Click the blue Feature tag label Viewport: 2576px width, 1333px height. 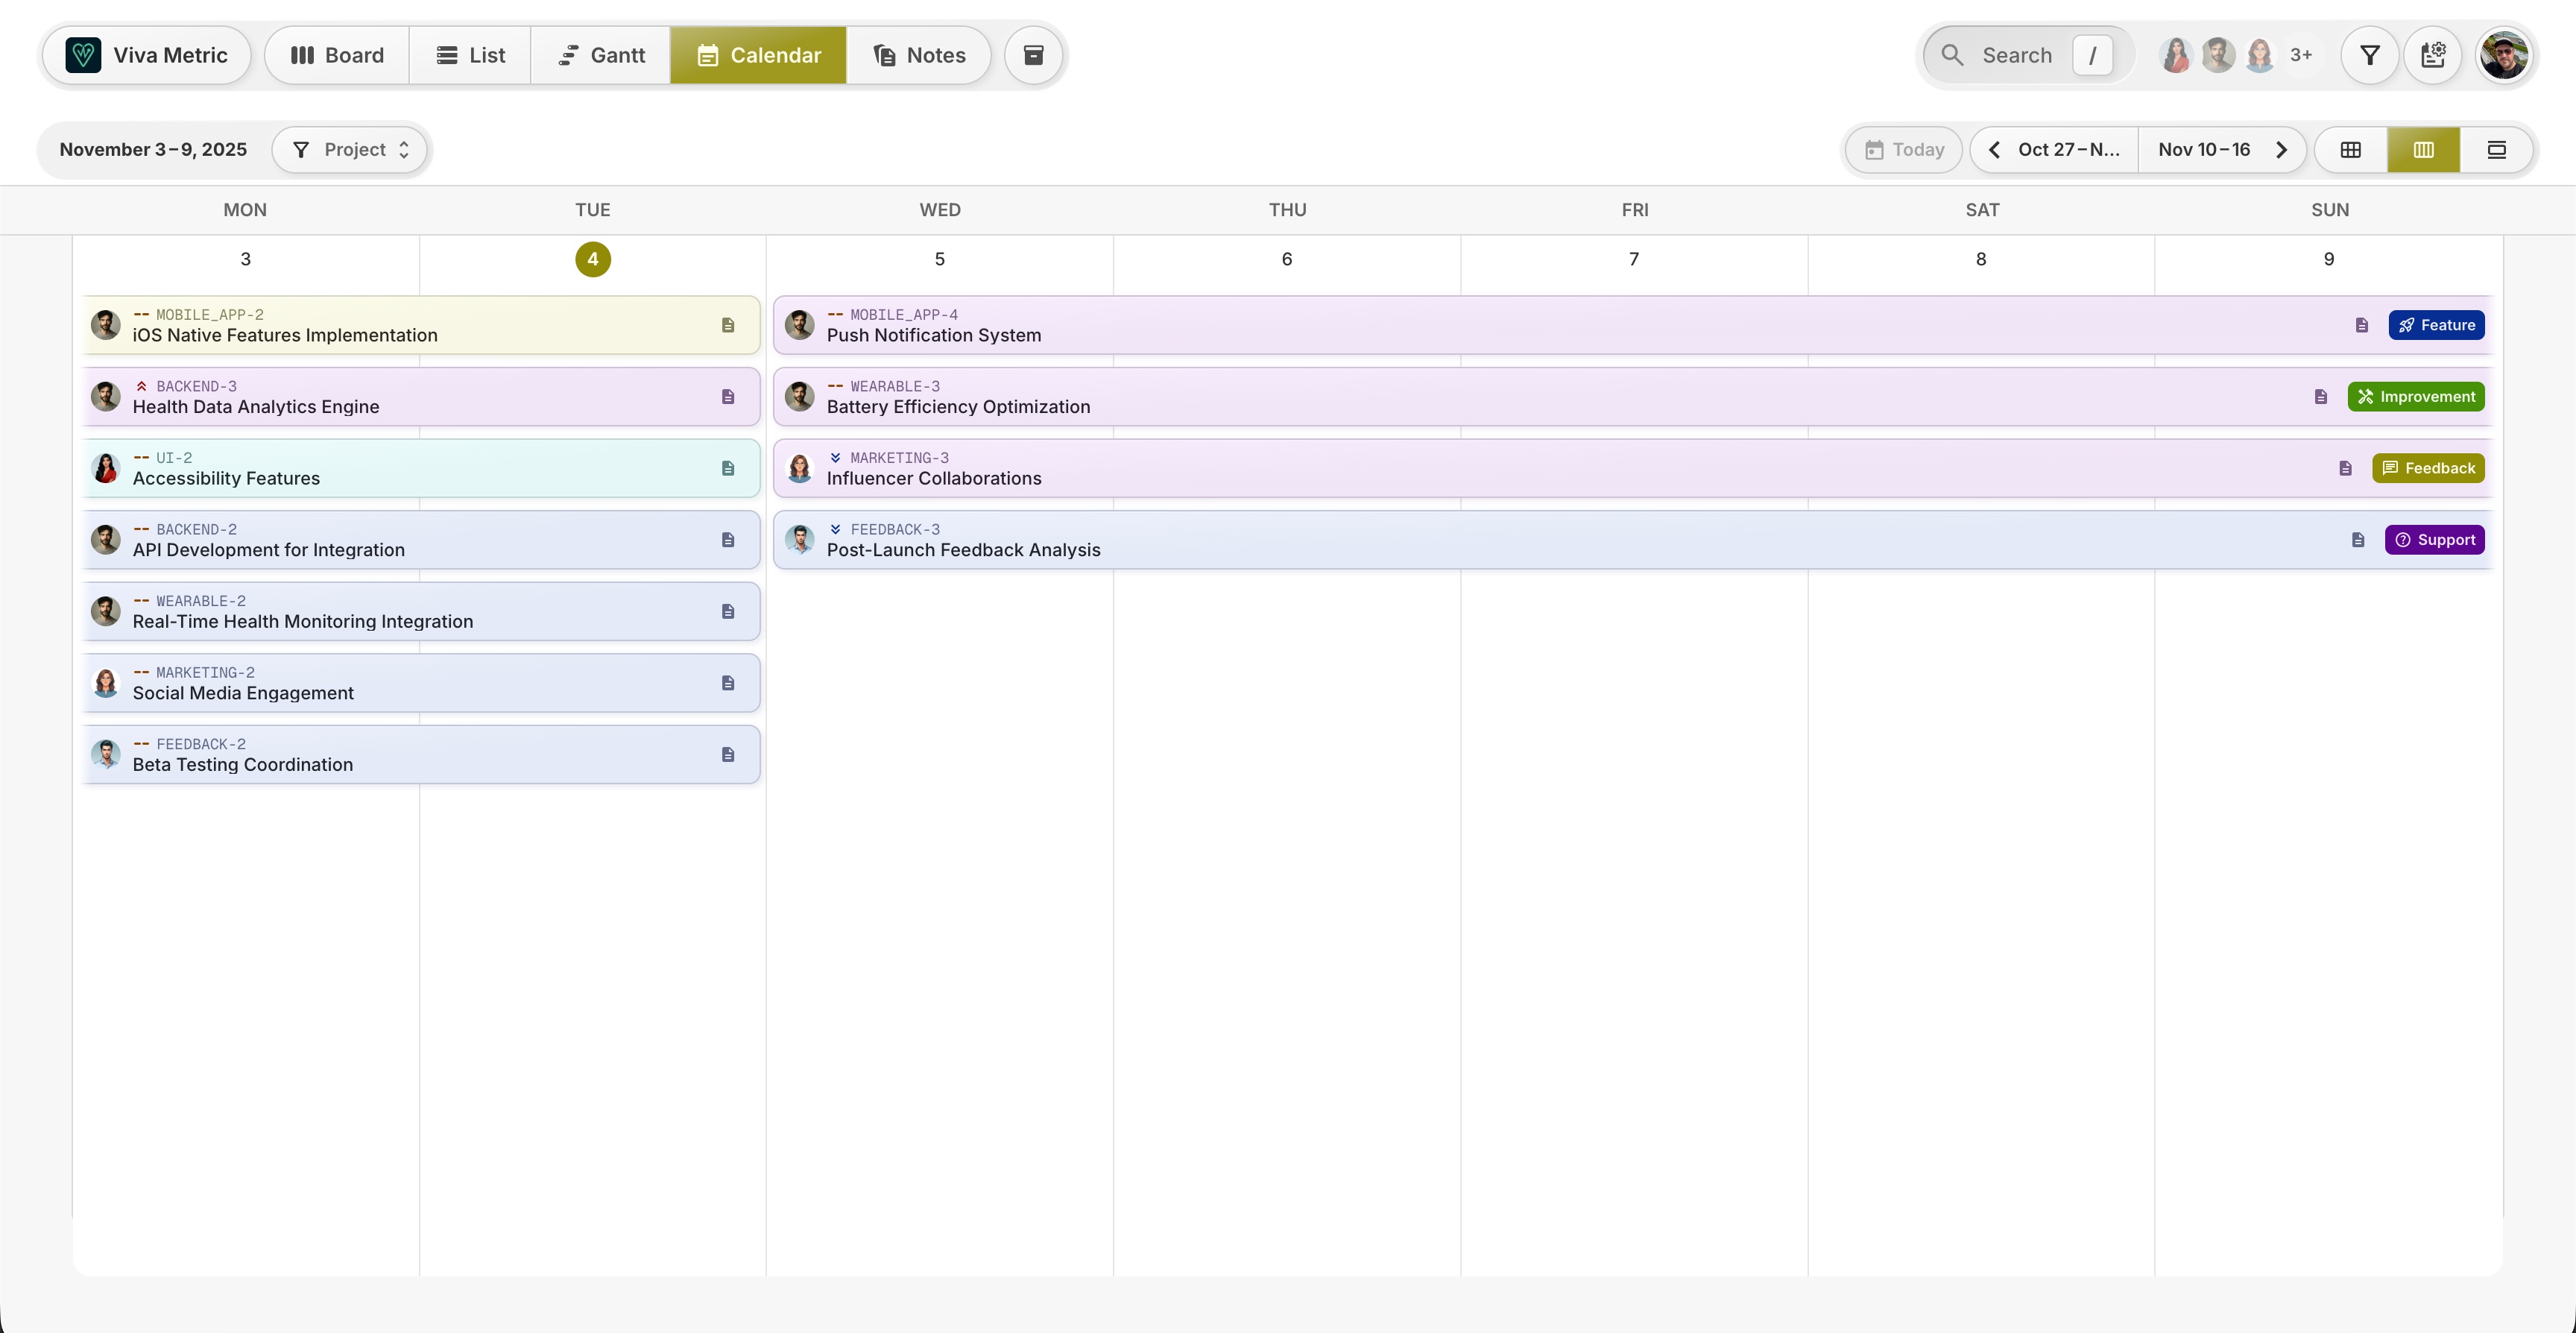[x=2436, y=325]
